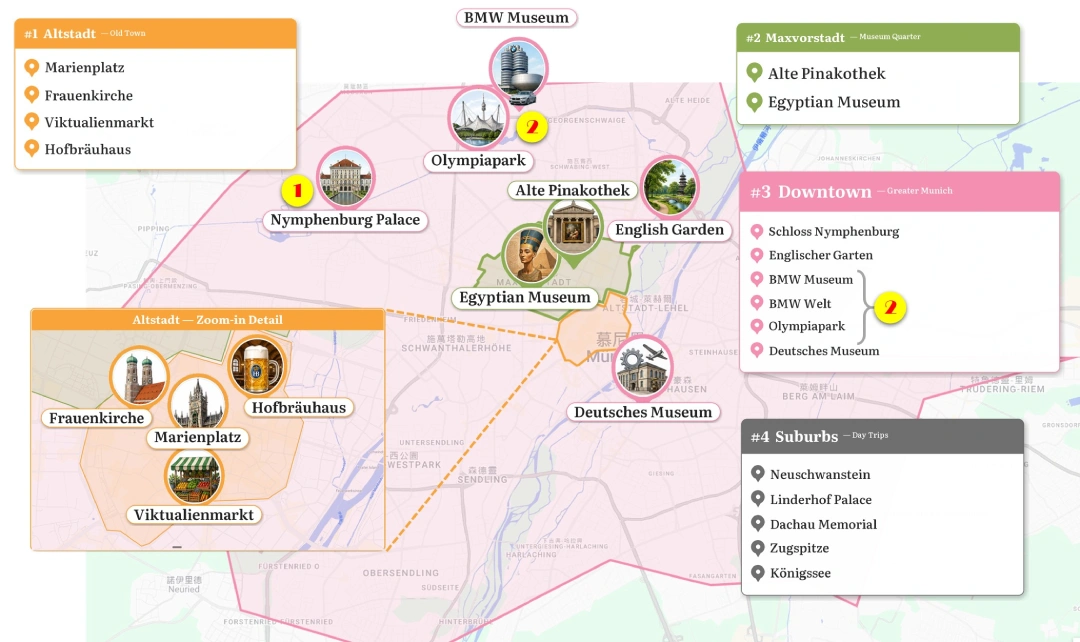Viewport: 1080px width, 642px height.
Task: Click the orange pin beside Marienplatz in Altstadt list
Action: pos(31,67)
